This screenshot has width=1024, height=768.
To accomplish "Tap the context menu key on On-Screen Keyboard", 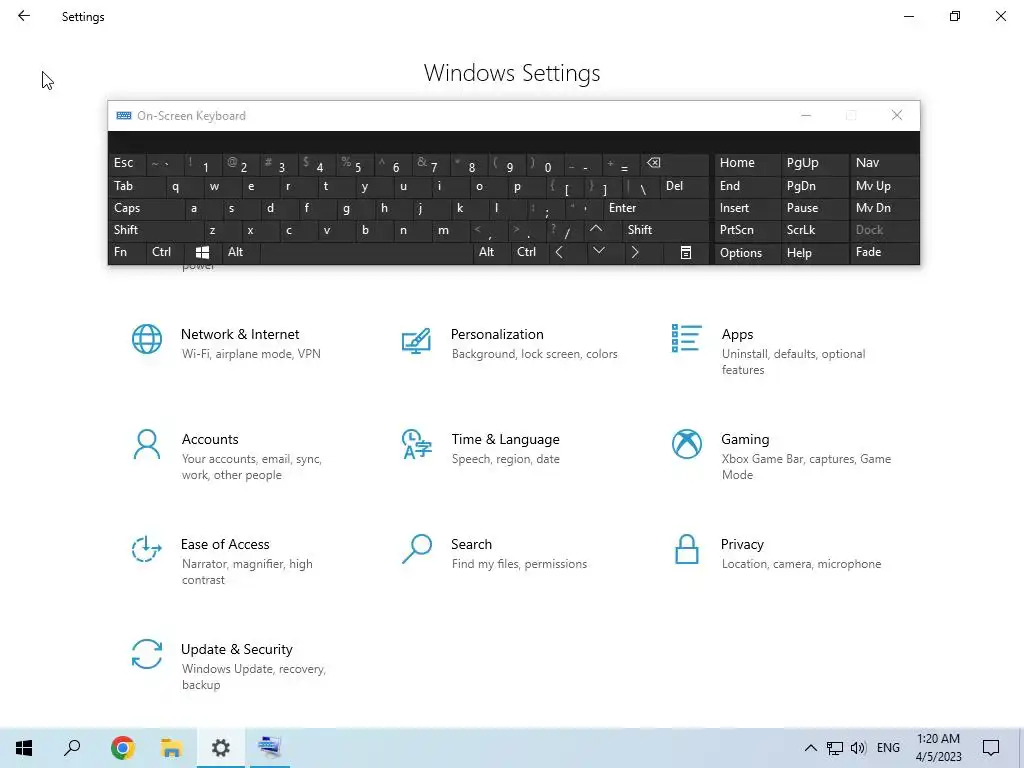I will tap(686, 252).
